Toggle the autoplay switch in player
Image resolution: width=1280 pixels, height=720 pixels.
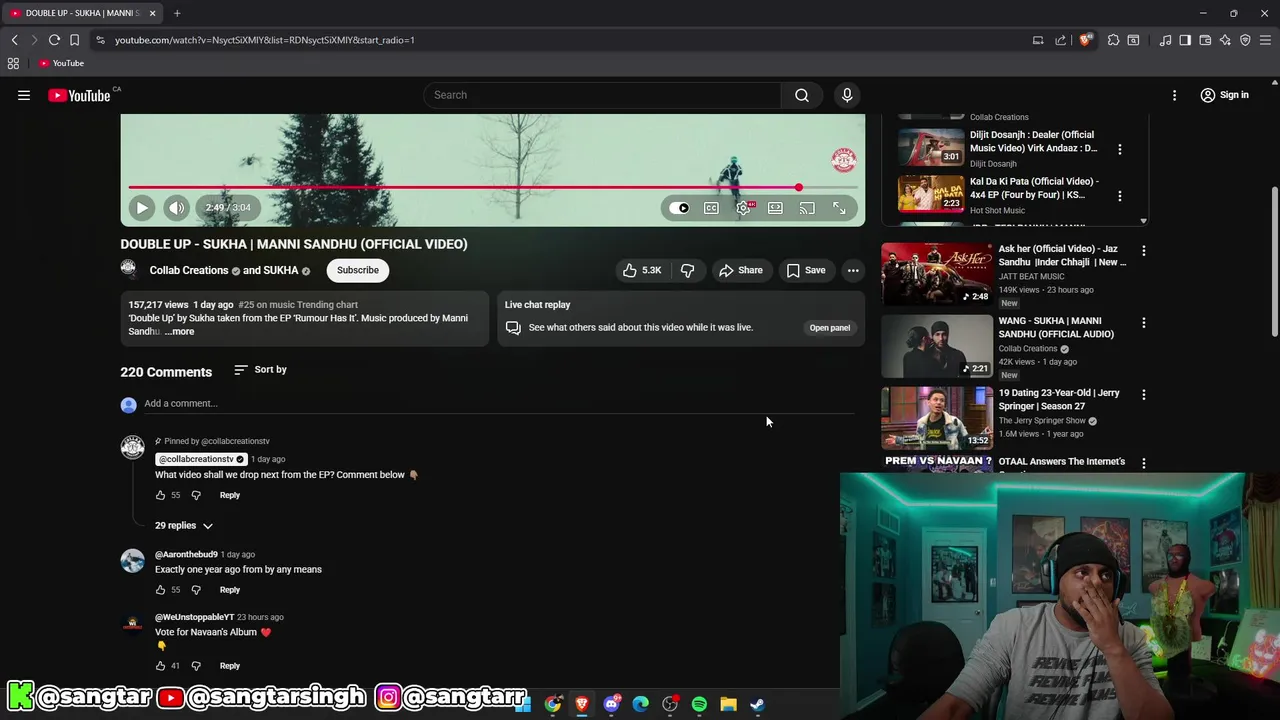[x=680, y=208]
